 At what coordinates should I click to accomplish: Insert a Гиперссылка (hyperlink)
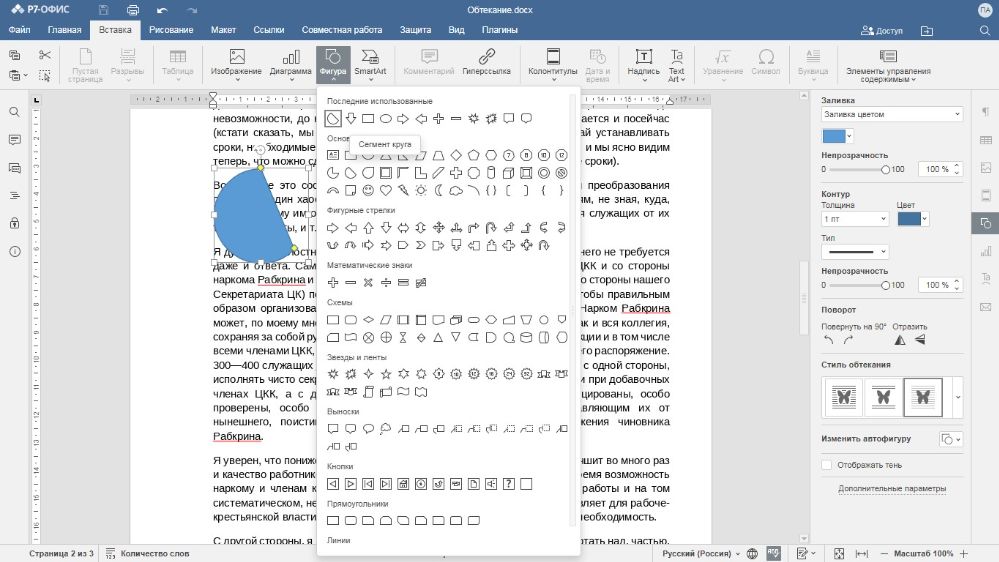point(486,62)
